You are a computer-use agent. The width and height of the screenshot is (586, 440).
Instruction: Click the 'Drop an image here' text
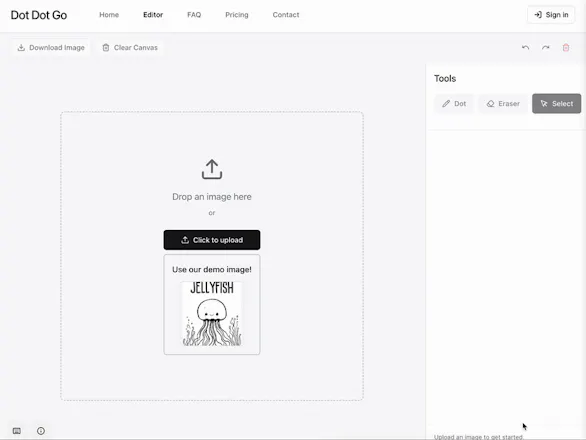click(x=212, y=197)
